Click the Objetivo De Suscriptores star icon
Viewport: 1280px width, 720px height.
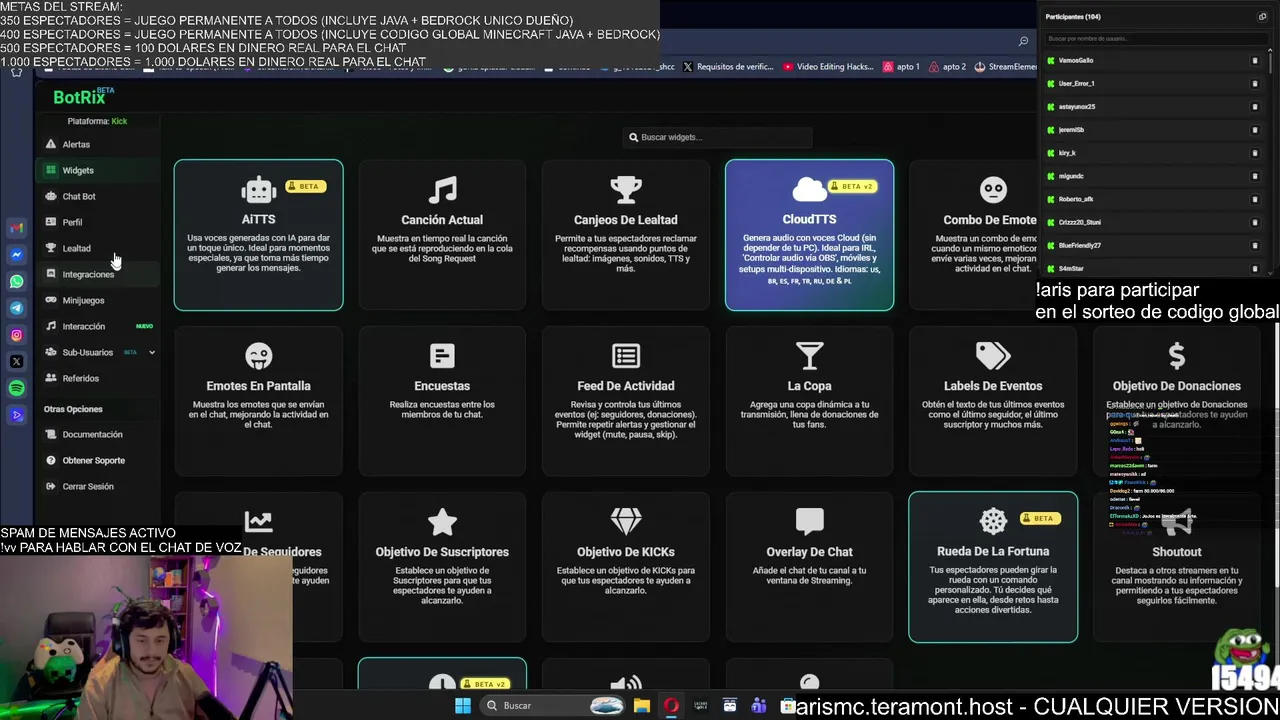click(x=442, y=521)
